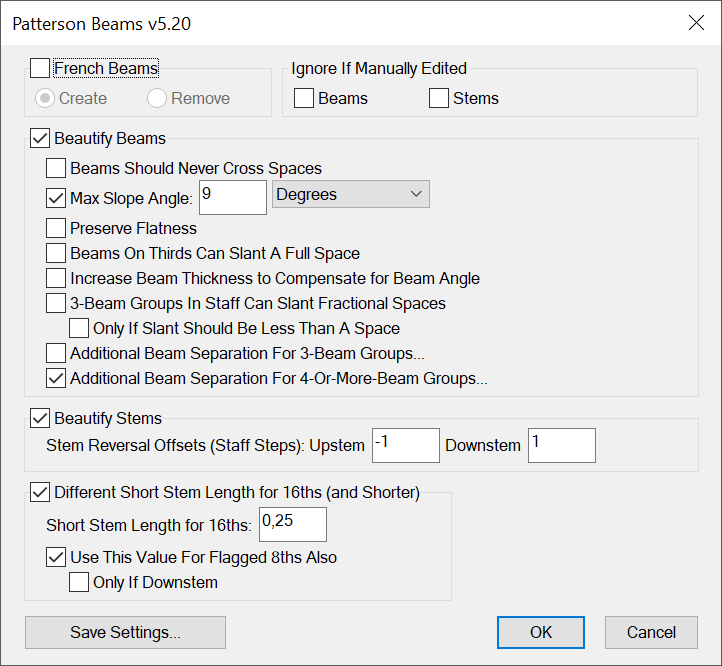The image size is (722, 666).
Task: Check Ignore If Manually Edited Stems
Action: [x=438, y=98]
